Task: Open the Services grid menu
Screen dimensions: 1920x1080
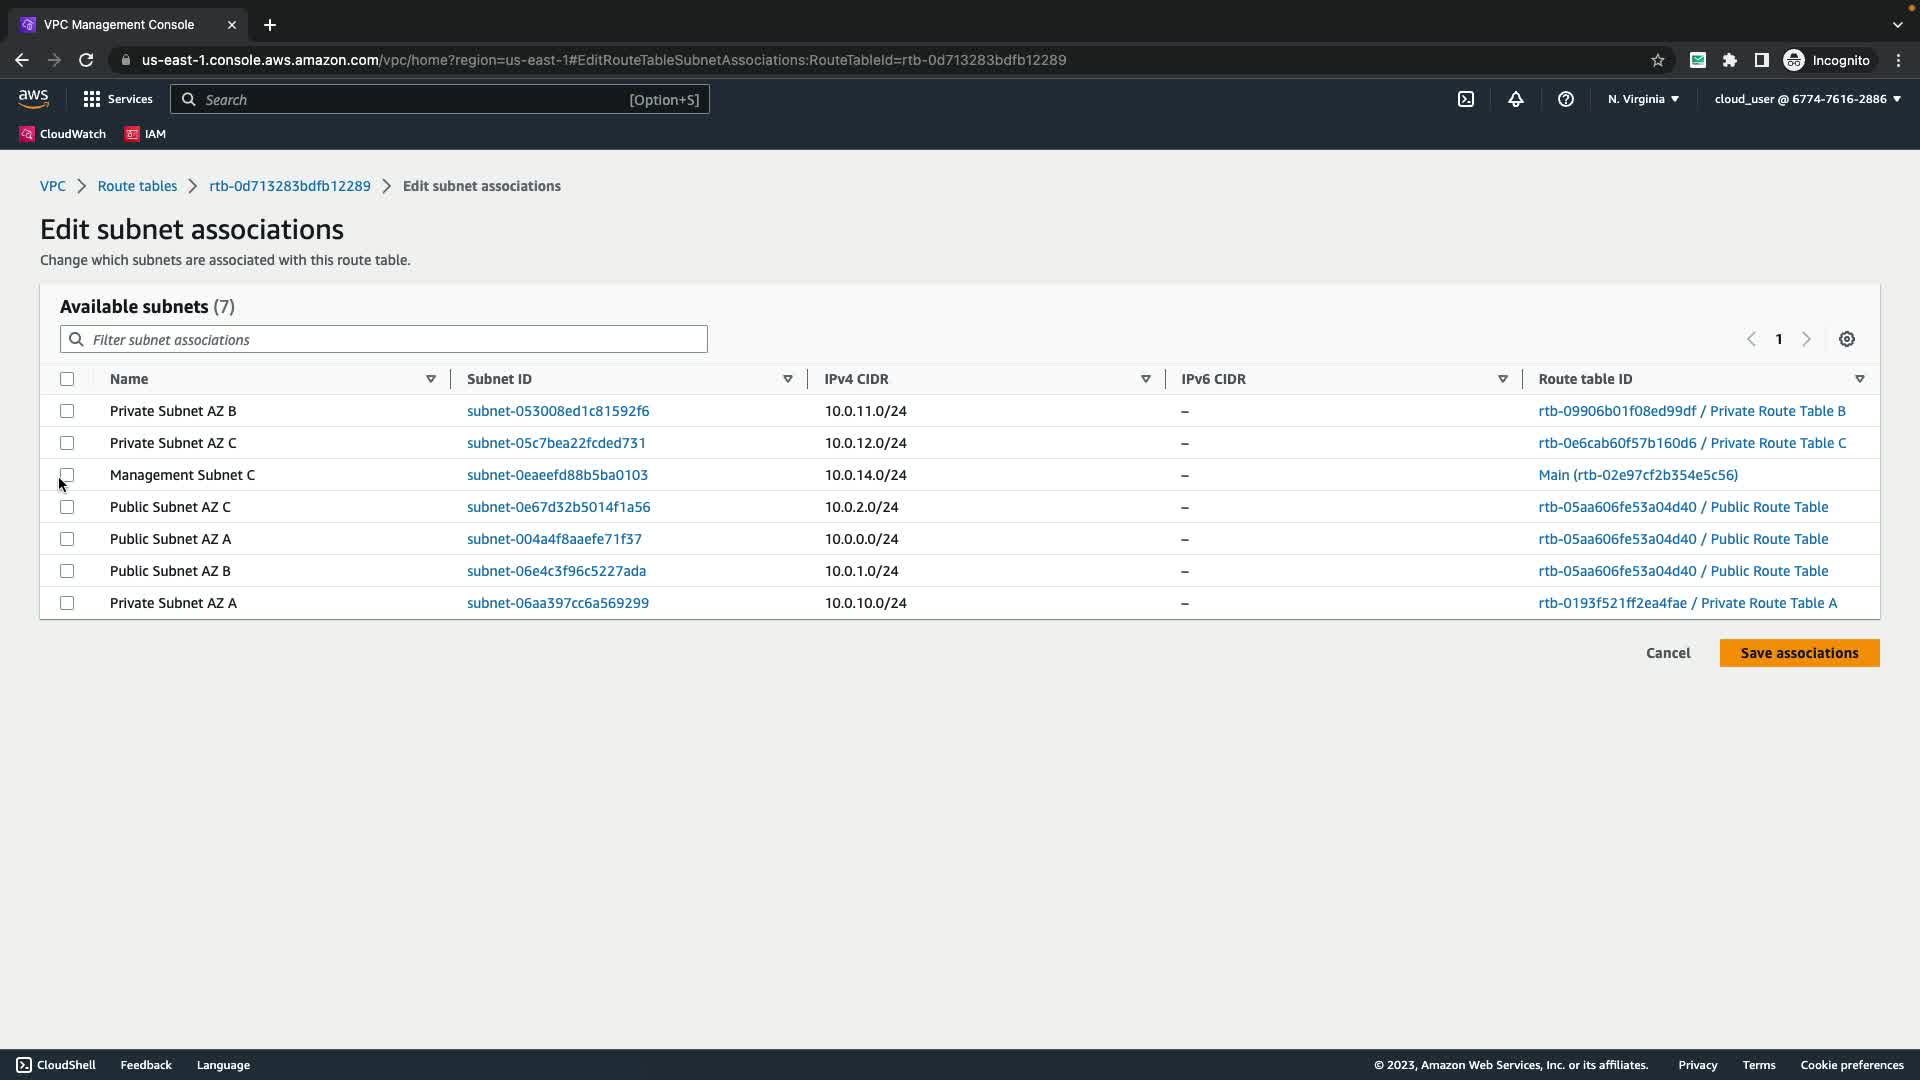Action: (x=117, y=99)
